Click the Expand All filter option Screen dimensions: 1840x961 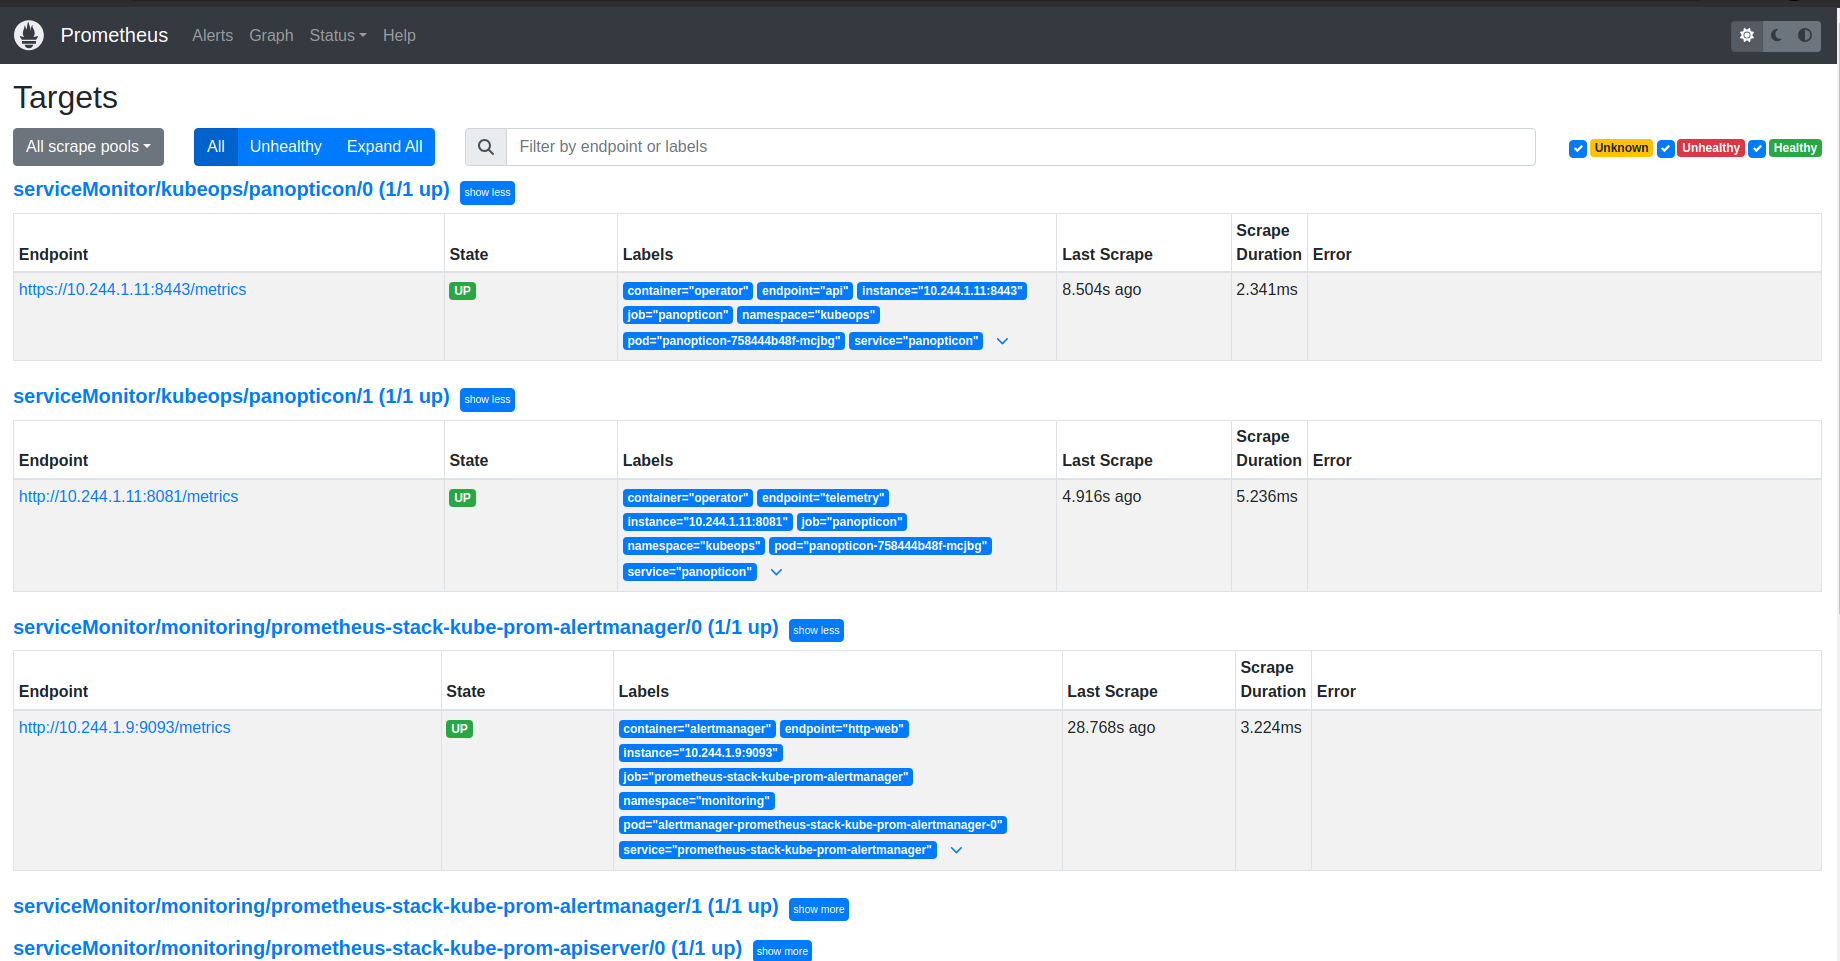tap(384, 146)
